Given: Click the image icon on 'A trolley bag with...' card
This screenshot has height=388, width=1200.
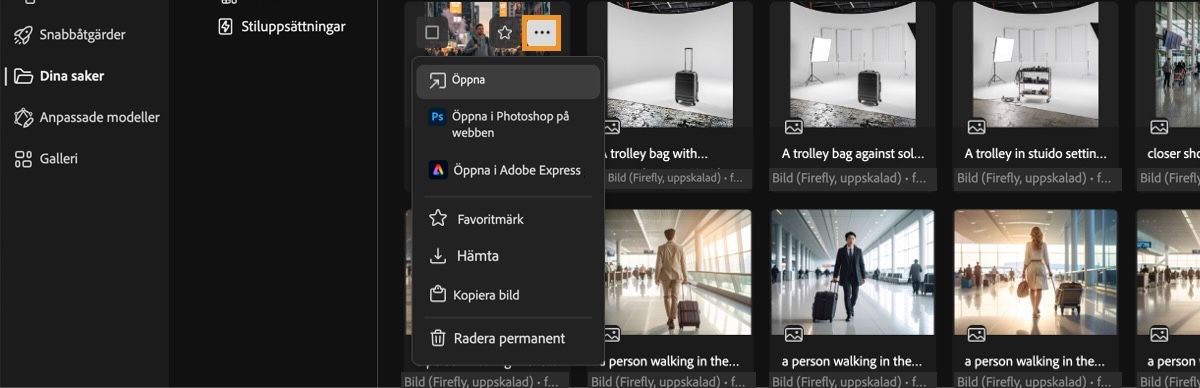Looking at the screenshot, I should pyautogui.click(x=611, y=127).
